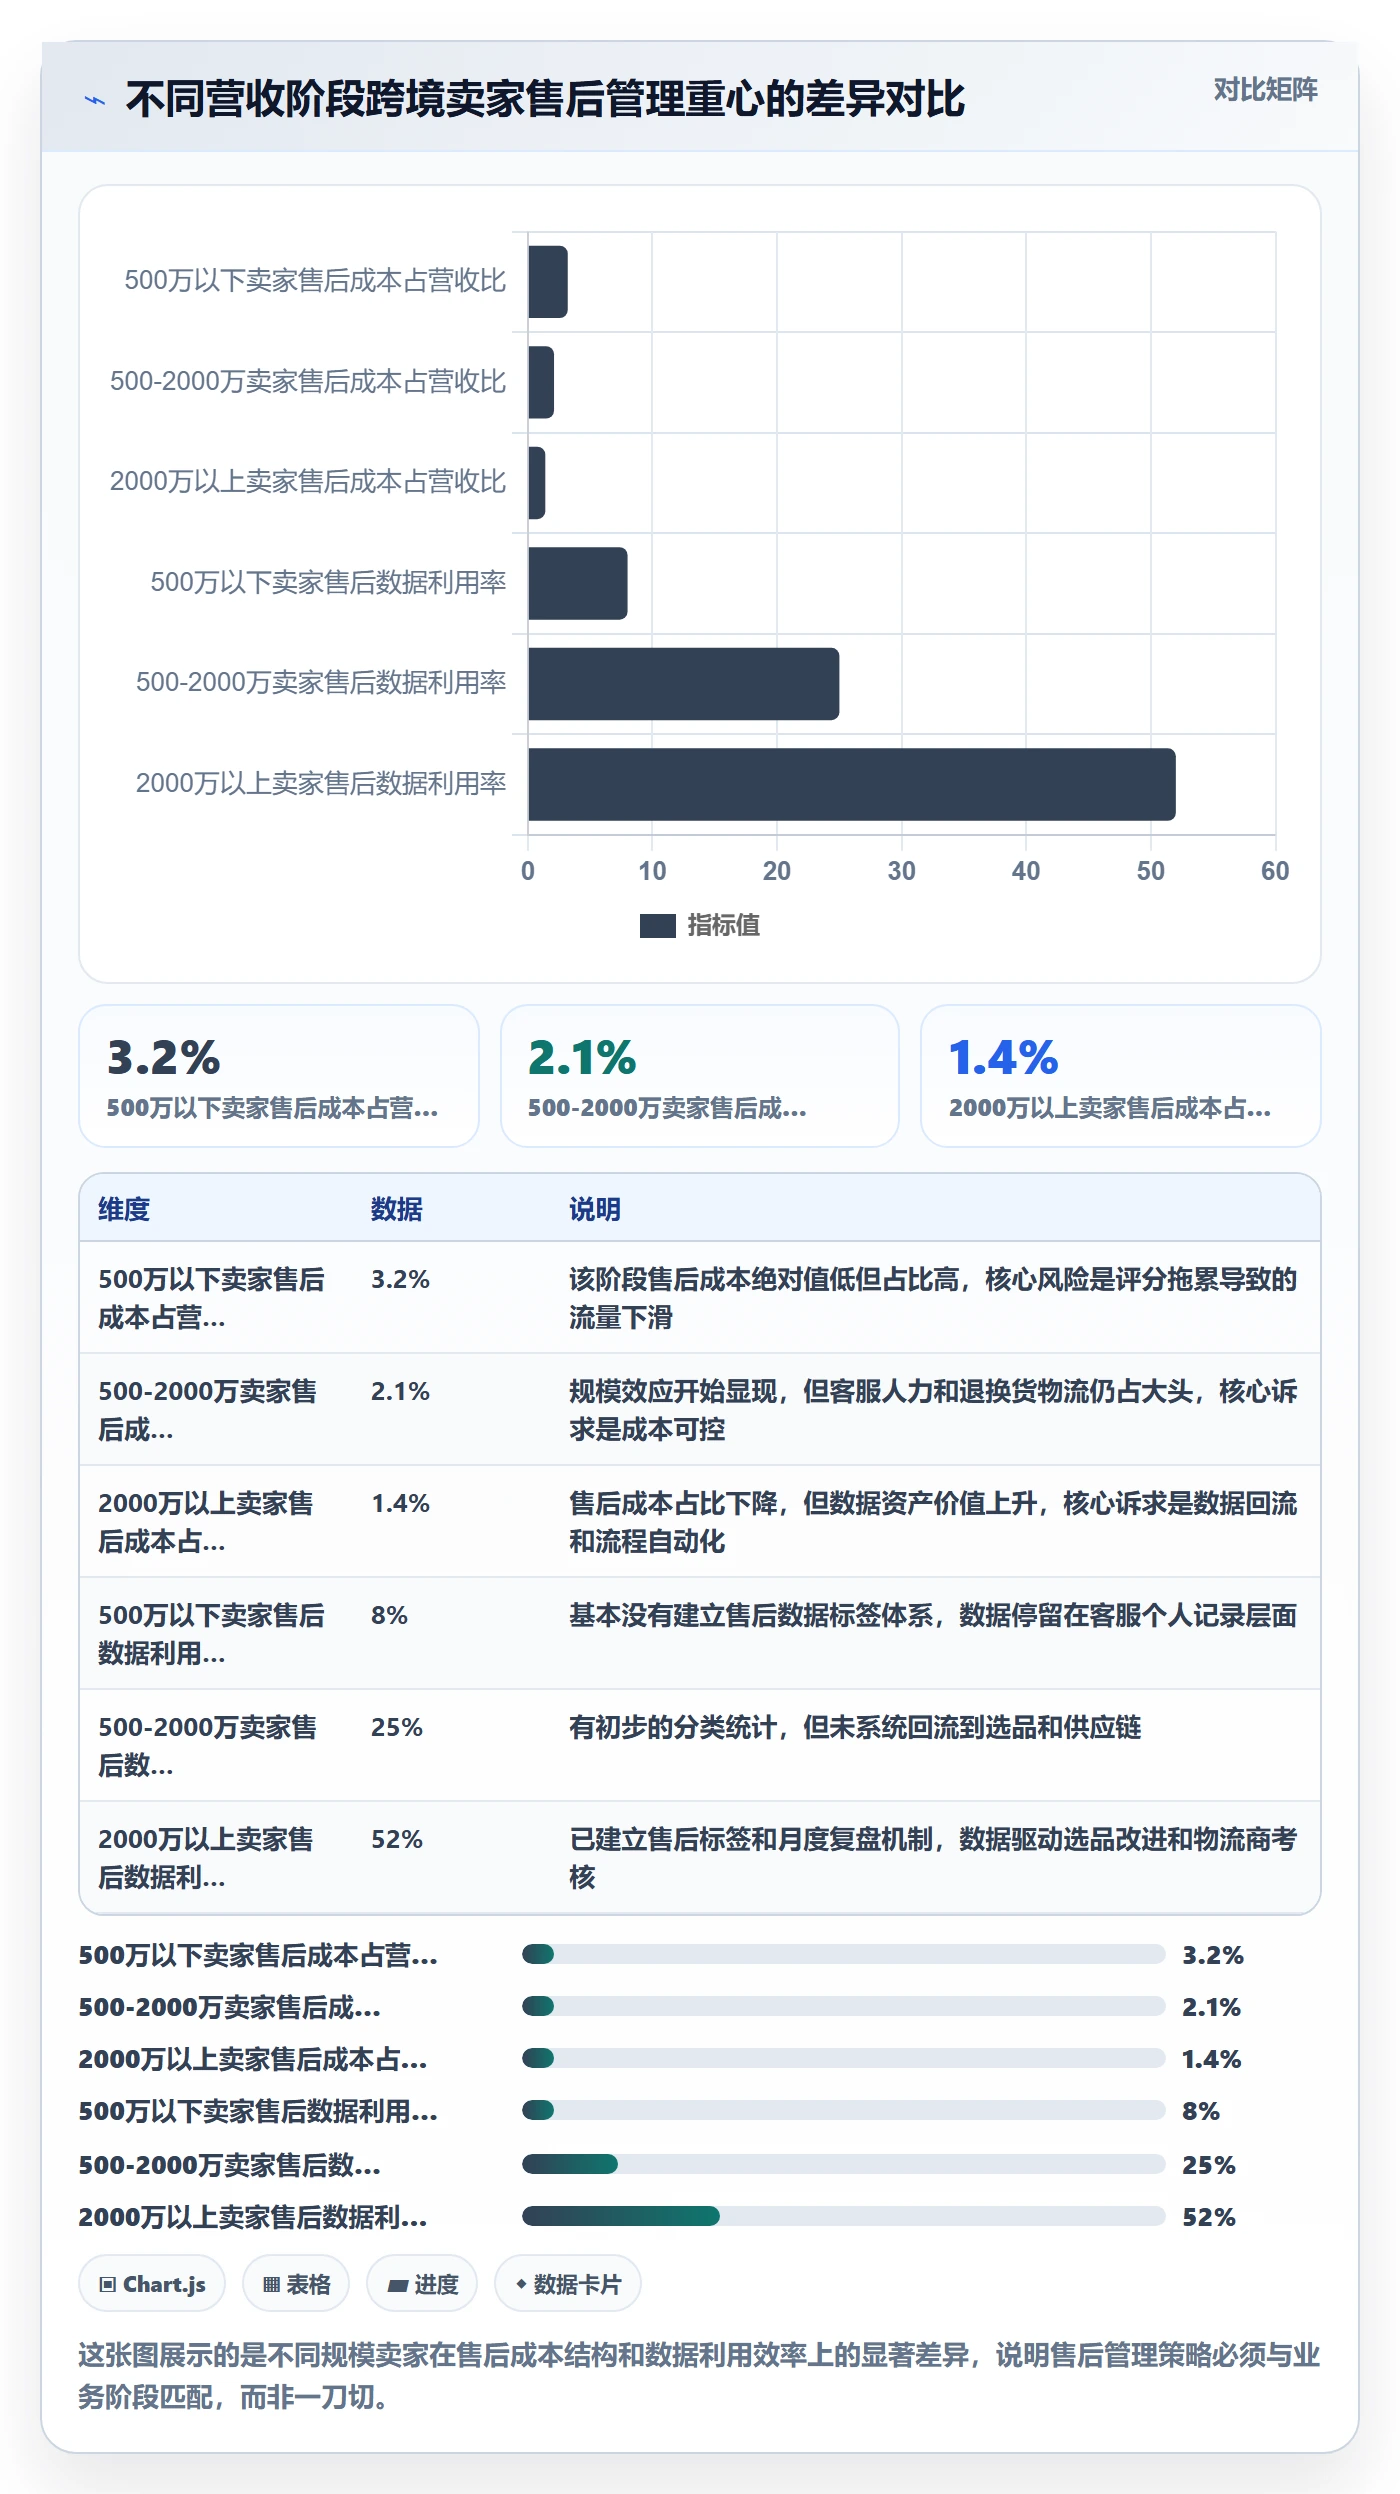Screen dimensions: 1400x2494
Task: Click the chart bar for 500-2000万卖家售后成本占营收比
Action: pyautogui.click(x=541, y=382)
